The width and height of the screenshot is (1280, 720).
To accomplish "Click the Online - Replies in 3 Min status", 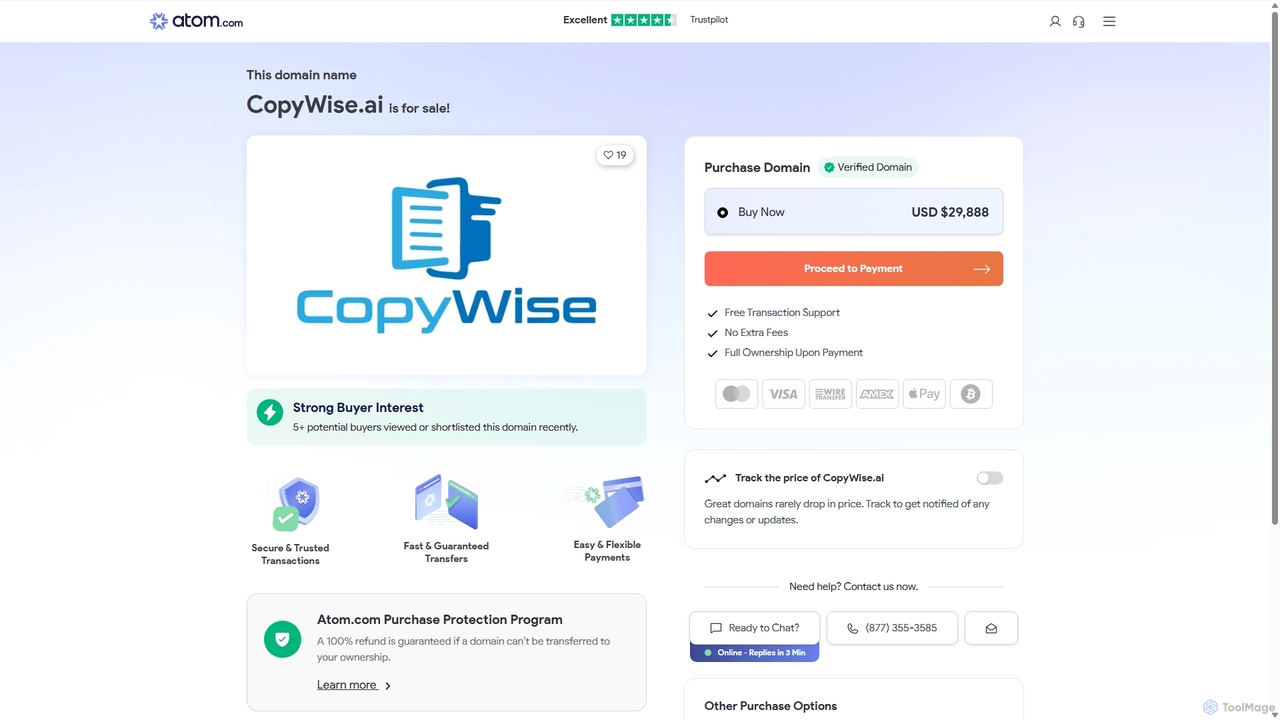I will click(x=754, y=653).
